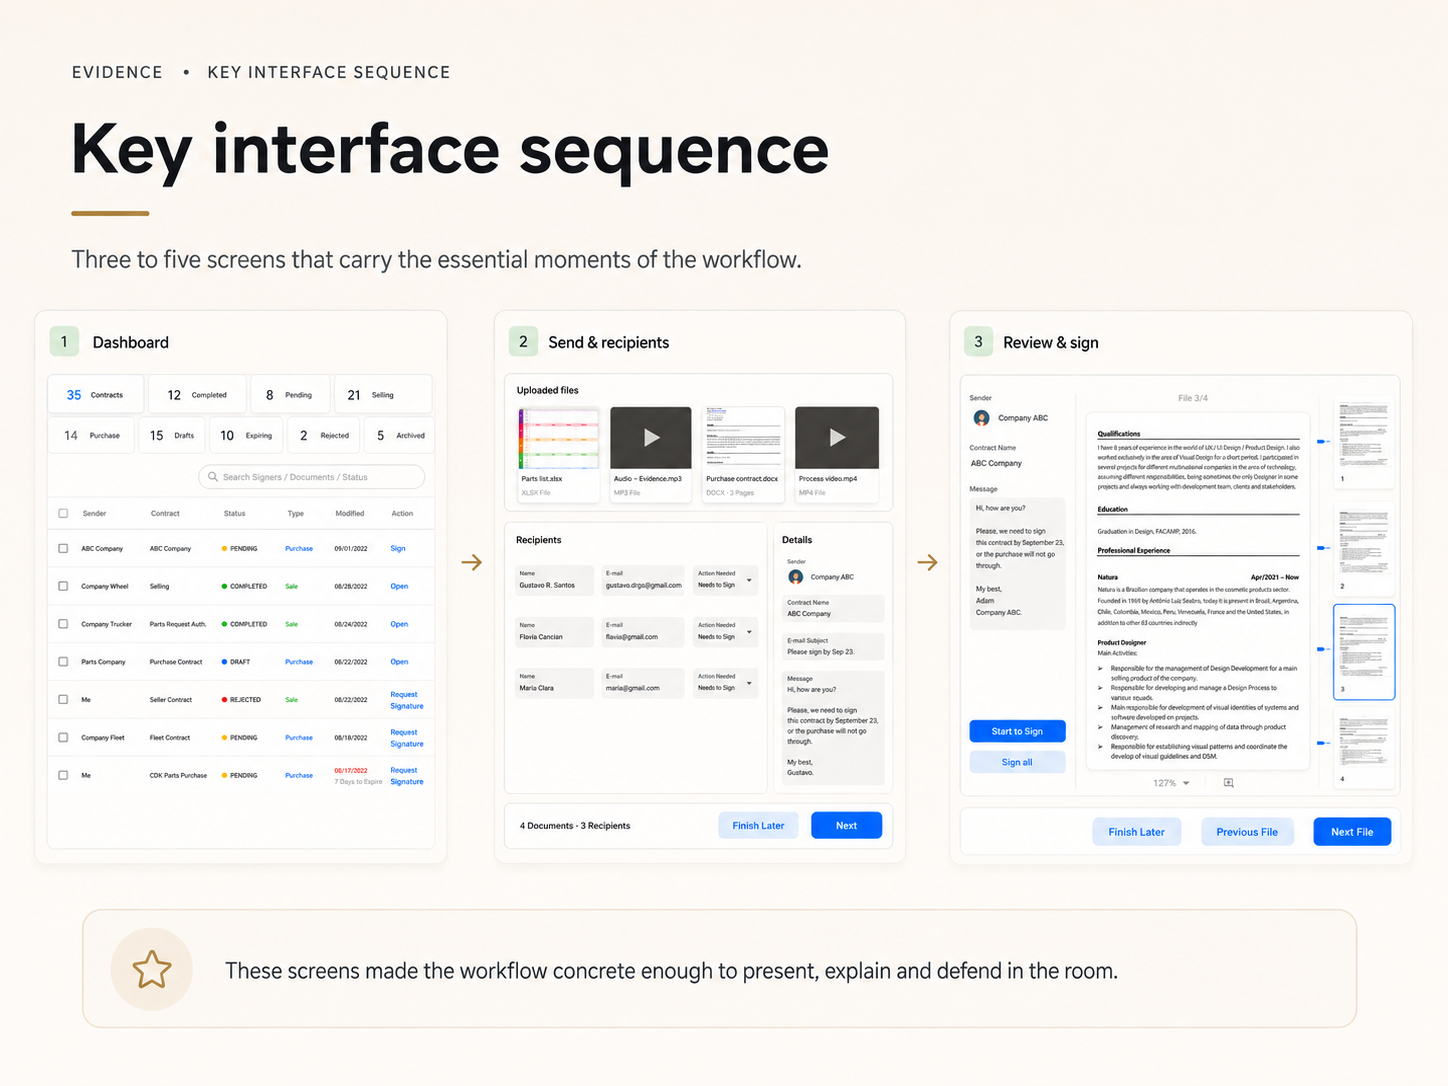Click Finish Later in Review & sign panel
This screenshot has width=1448, height=1086.
click(1136, 832)
